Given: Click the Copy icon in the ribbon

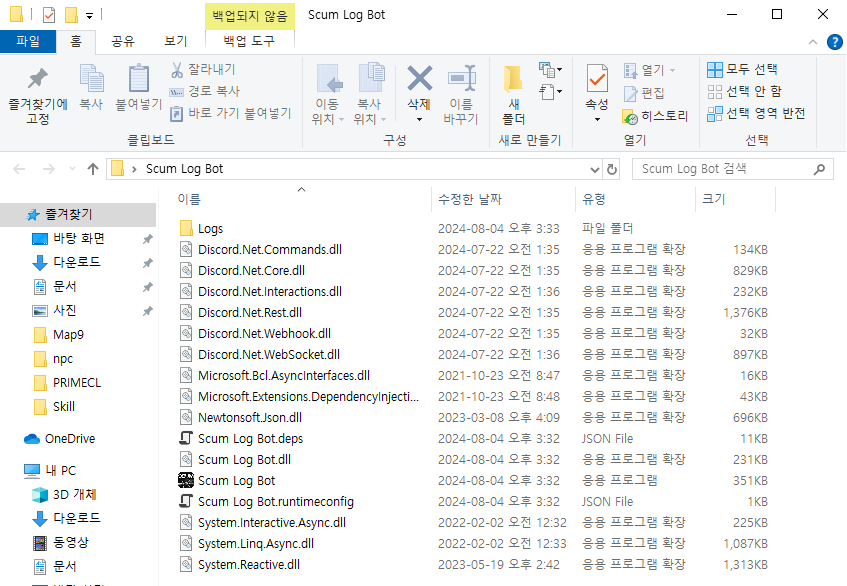Looking at the screenshot, I should pos(91,78).
